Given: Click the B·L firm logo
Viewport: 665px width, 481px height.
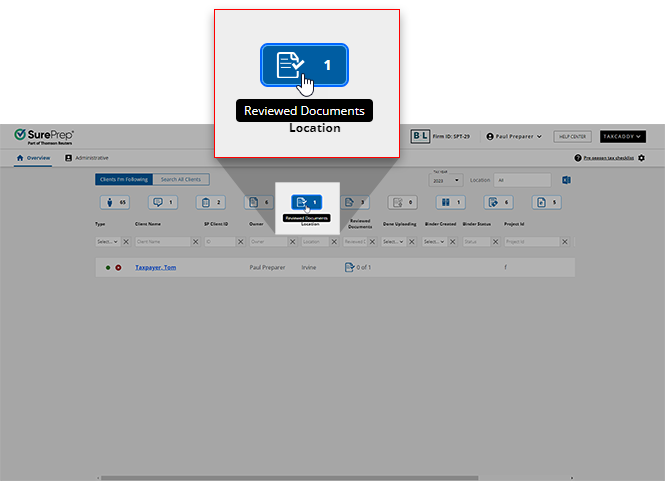Looking at the screenshot, I should [420, 136].
